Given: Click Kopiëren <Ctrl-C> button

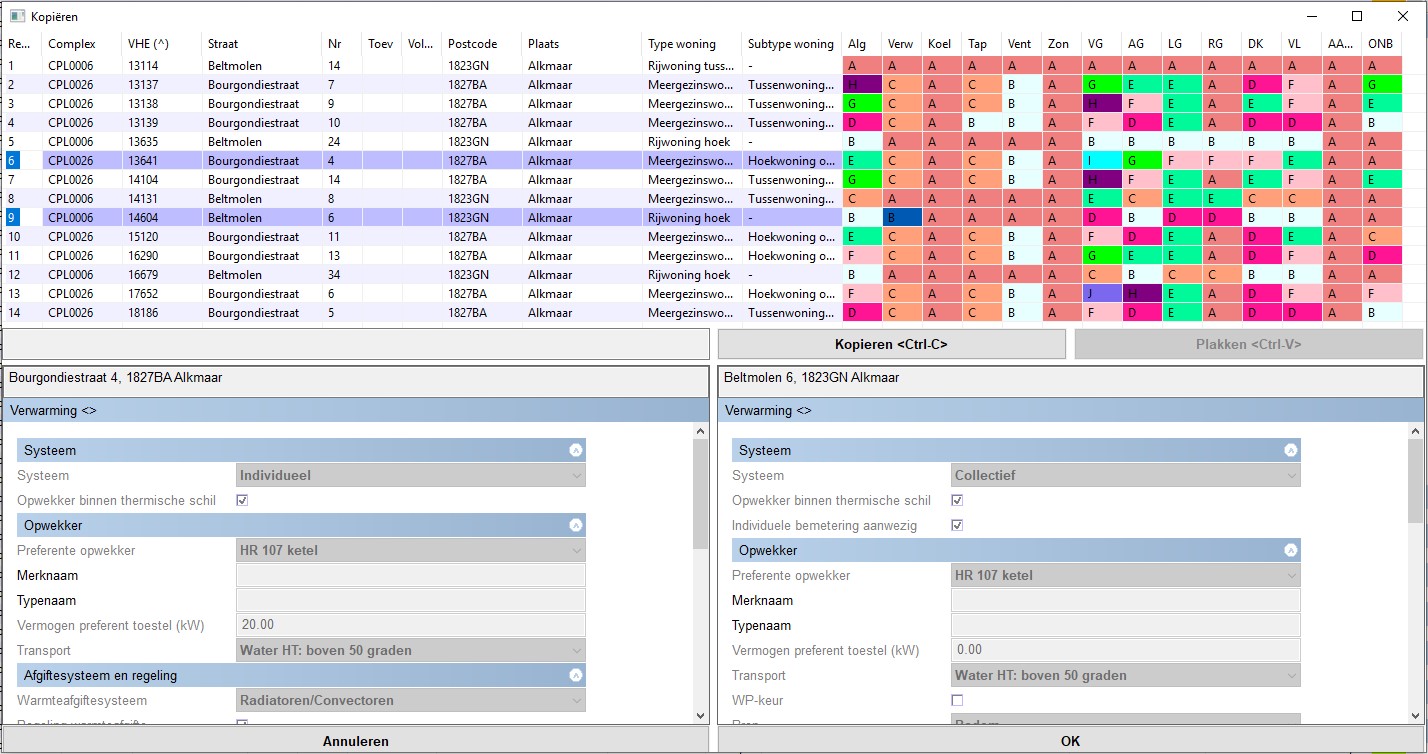Looking at the screenshot, I should point(892,344).
